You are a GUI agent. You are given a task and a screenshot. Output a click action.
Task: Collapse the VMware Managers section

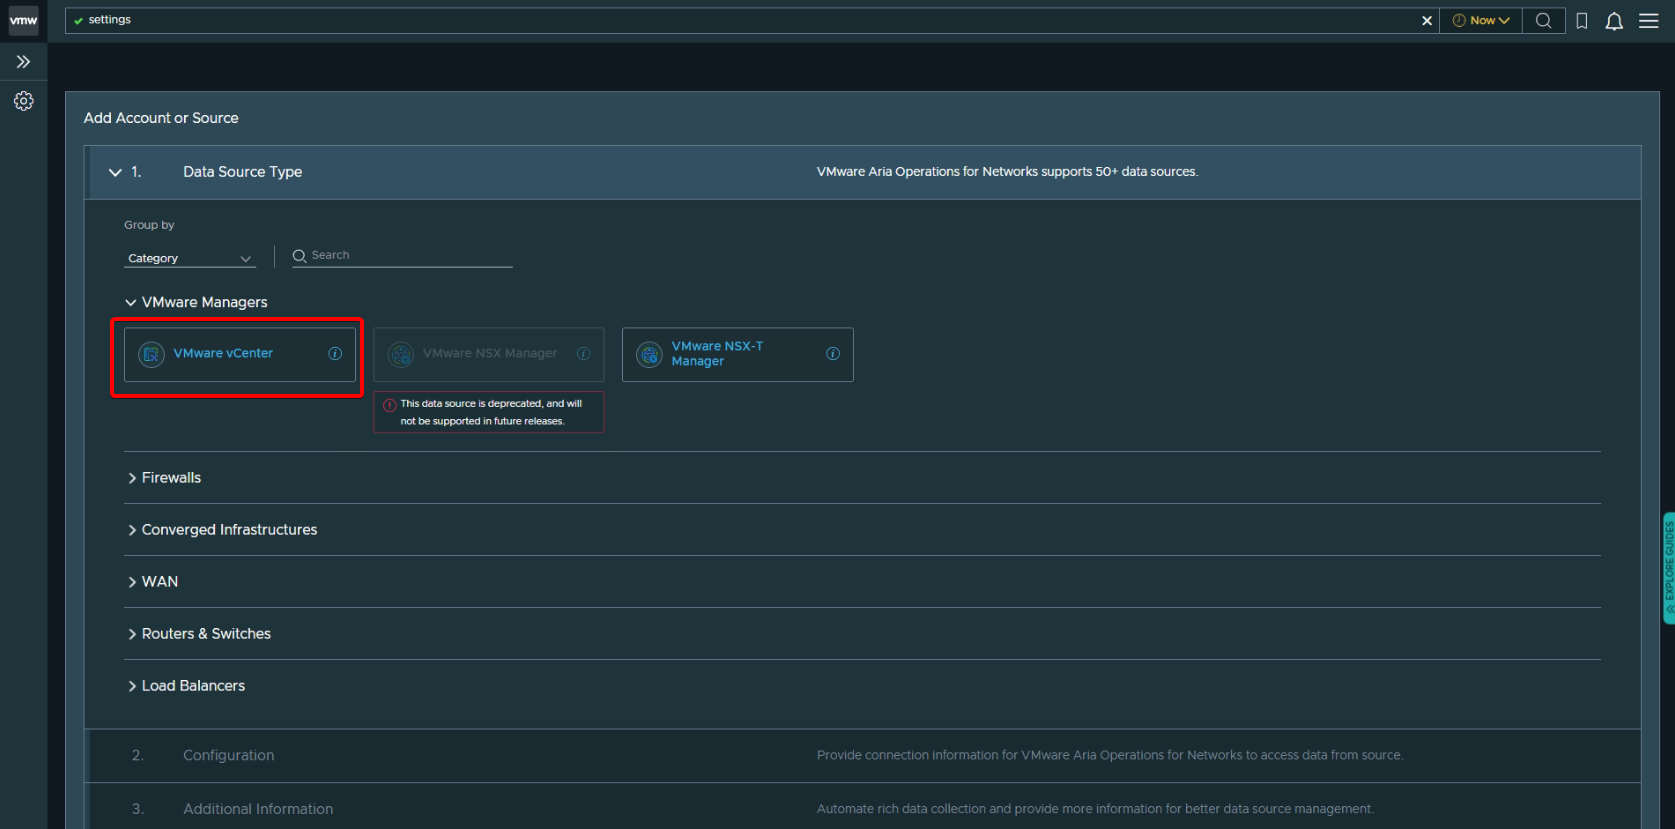tap(131, 302)
